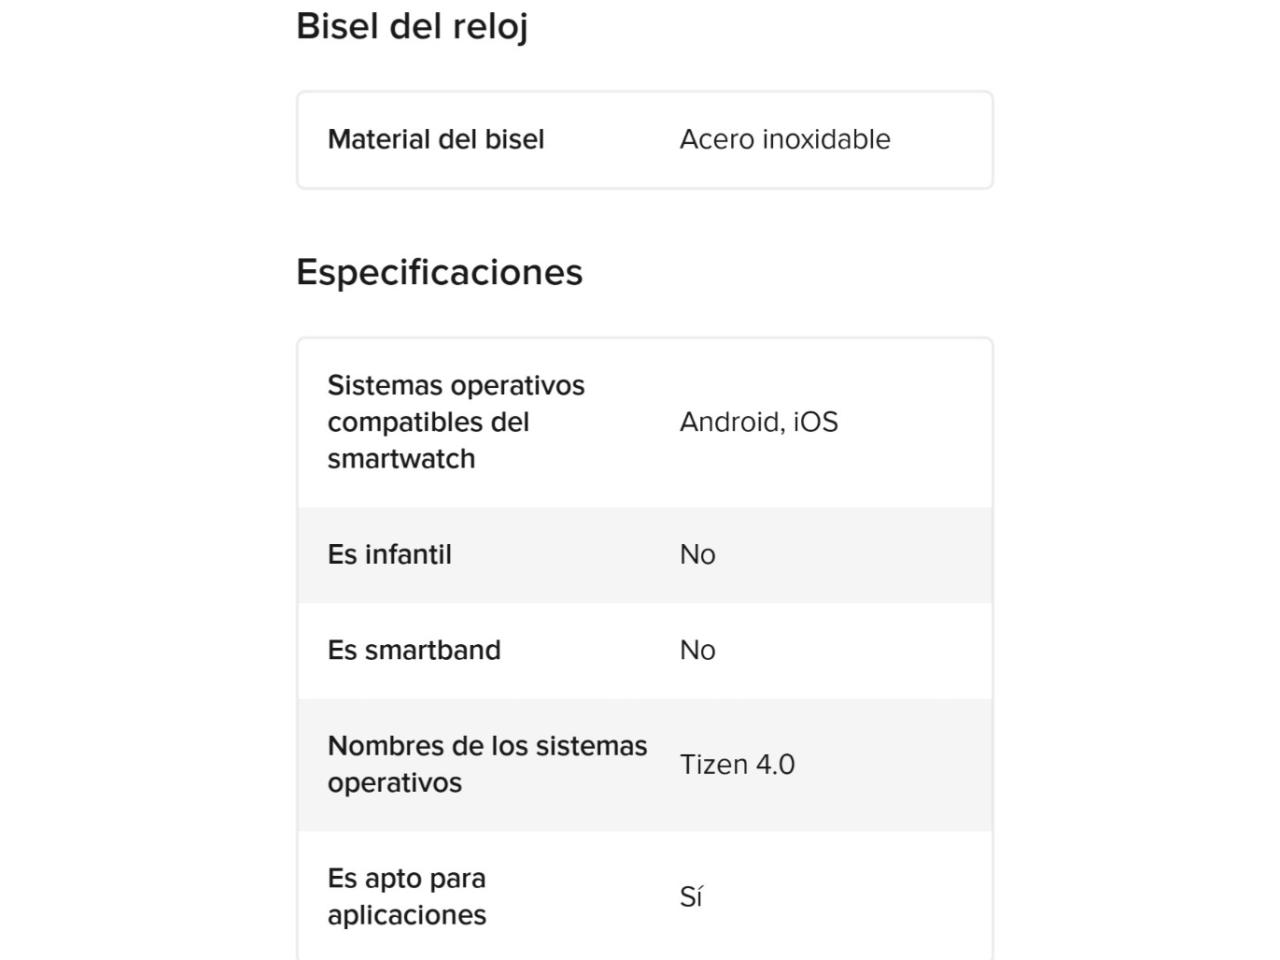The image size is (1280, 960).
Task: Click the 'Material del bisel' bezel row
Action: tap(645, 140)
